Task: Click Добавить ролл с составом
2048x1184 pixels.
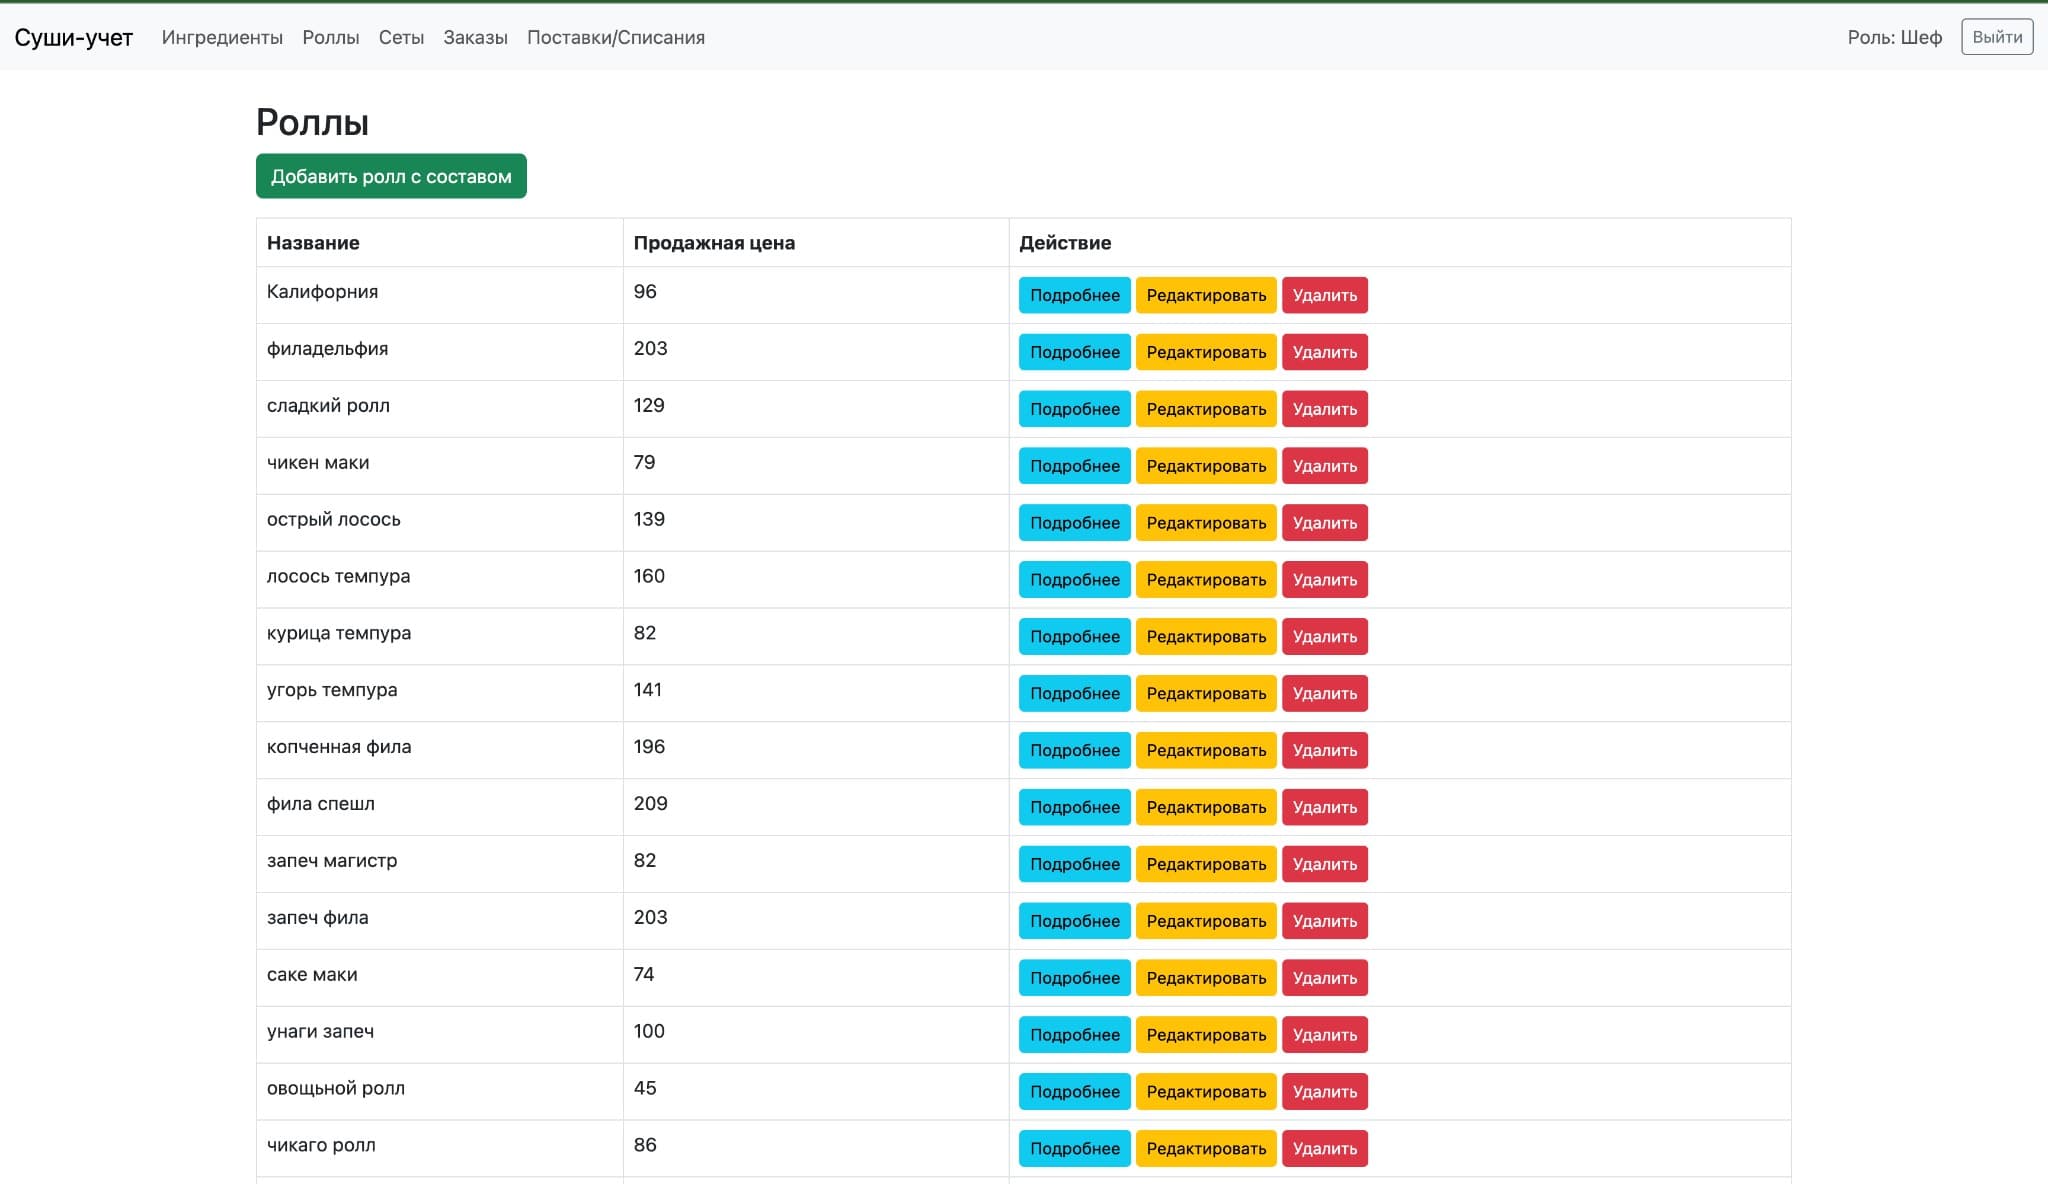Action: 391,175
